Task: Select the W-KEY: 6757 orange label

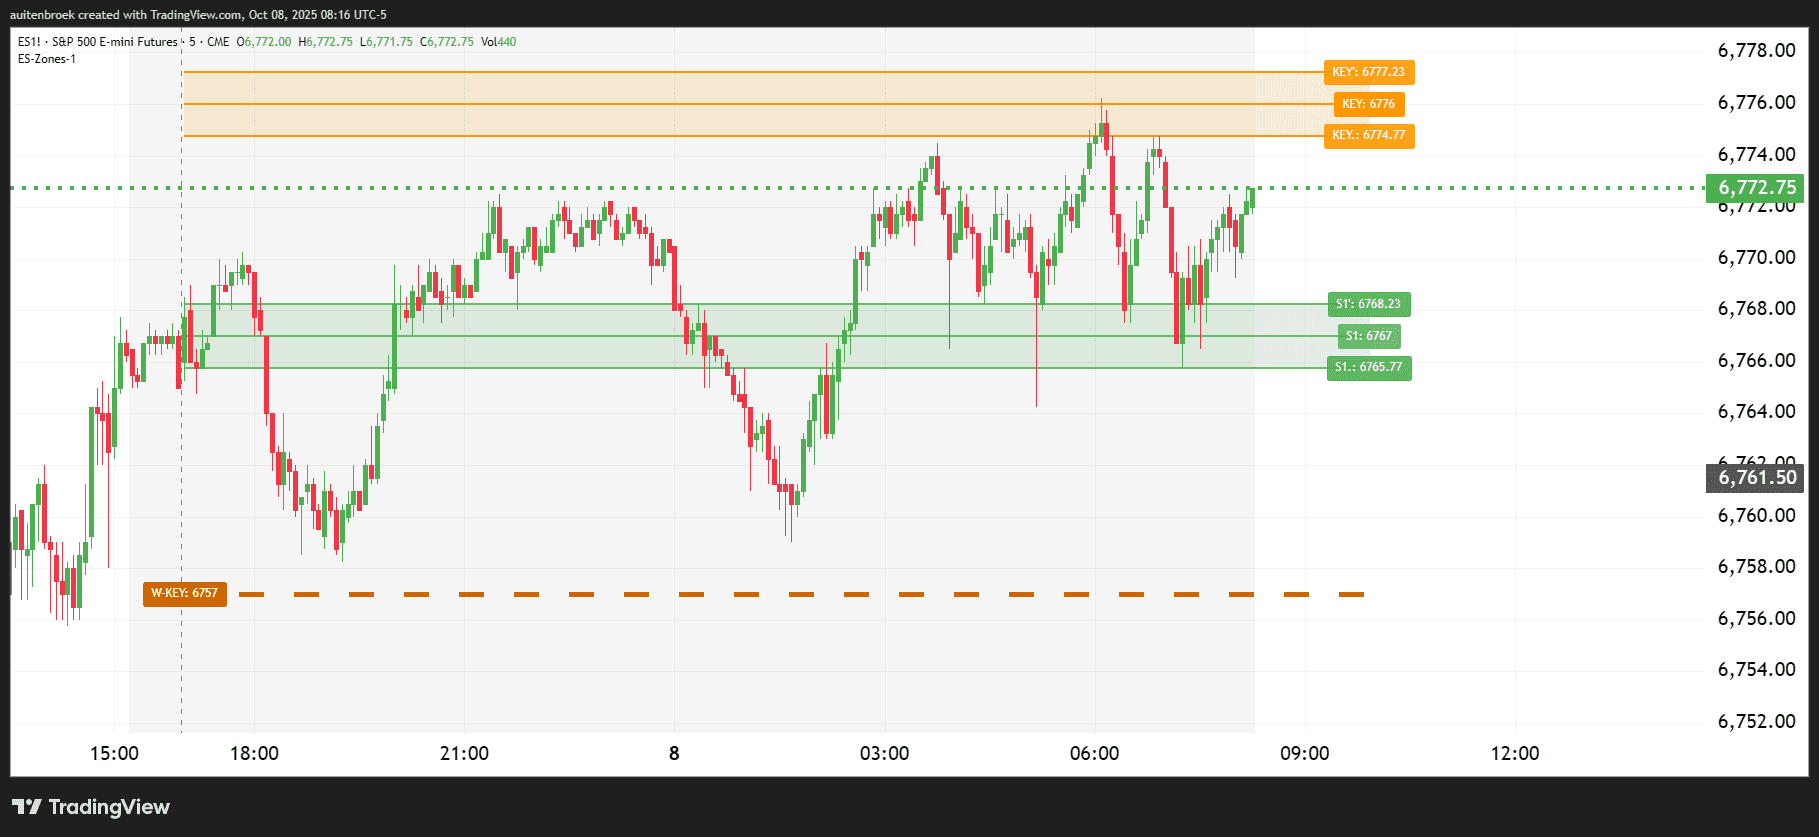Action: (x=184, y=594)
